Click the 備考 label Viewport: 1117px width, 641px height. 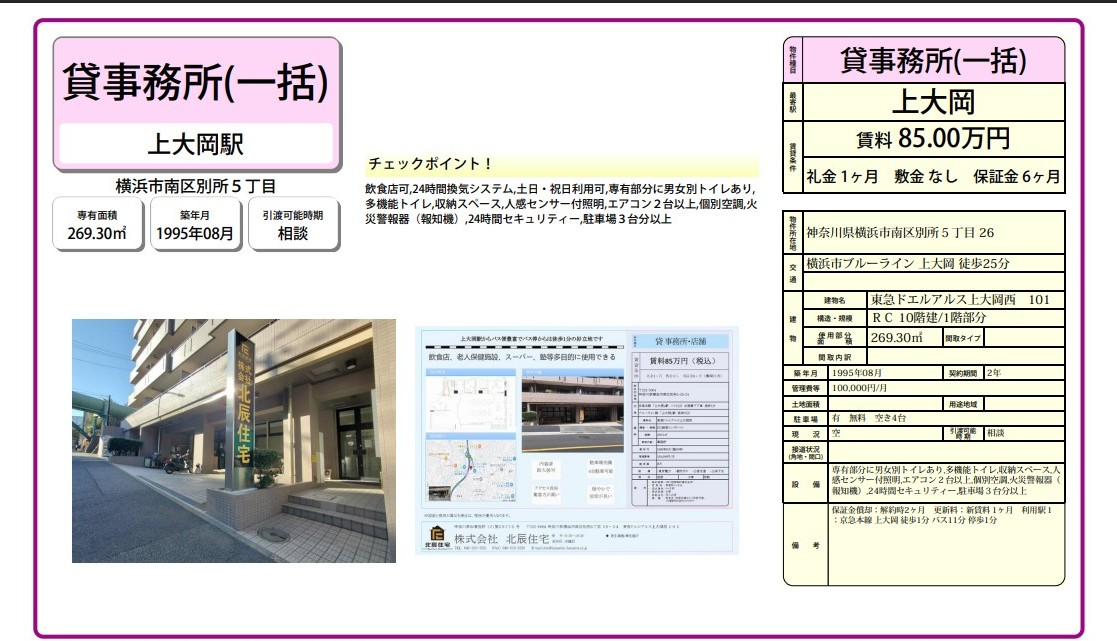[x=805, y=546]
